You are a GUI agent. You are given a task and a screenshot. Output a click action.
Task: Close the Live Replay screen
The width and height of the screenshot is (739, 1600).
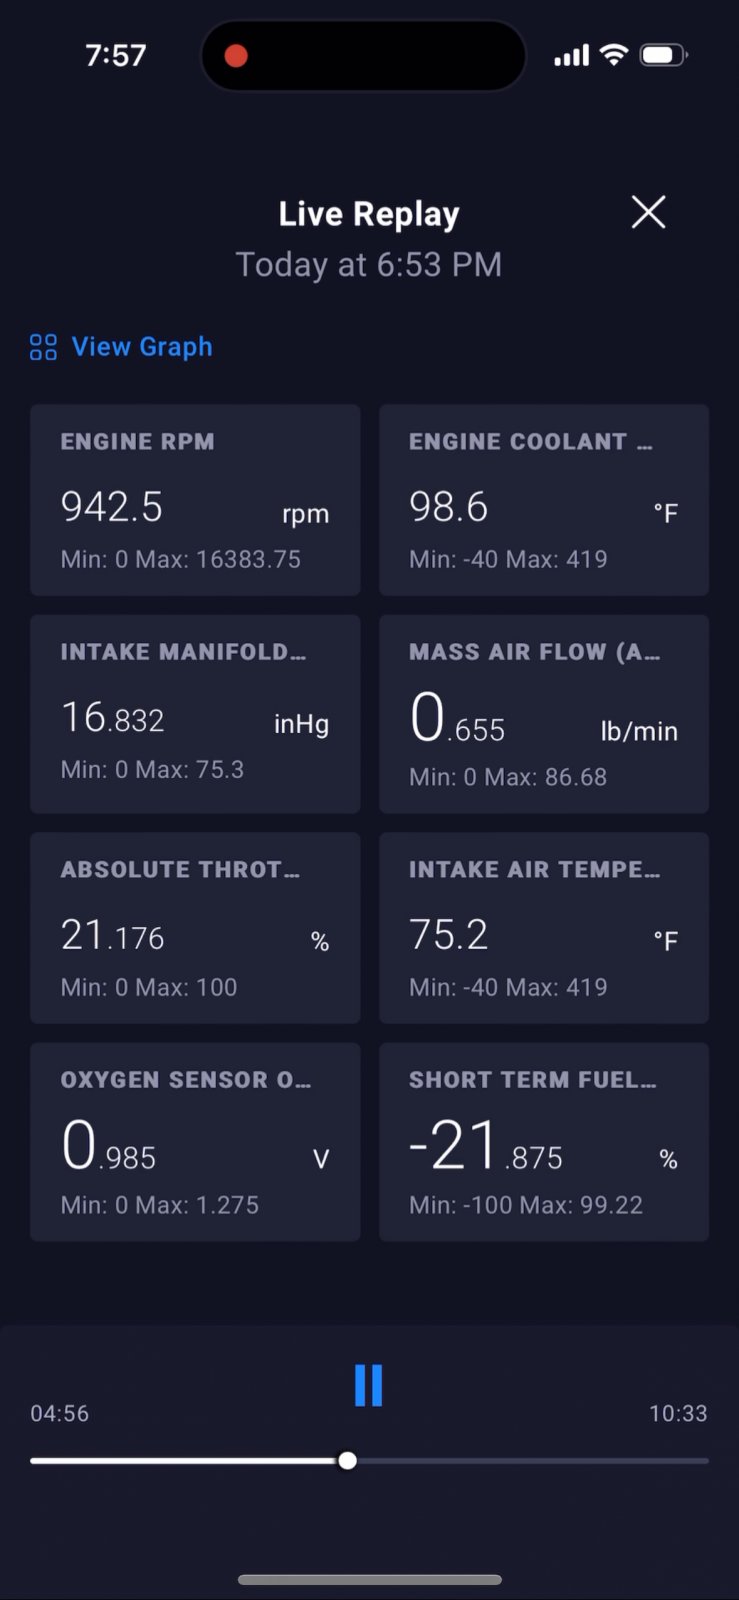[x=648, y=212]
